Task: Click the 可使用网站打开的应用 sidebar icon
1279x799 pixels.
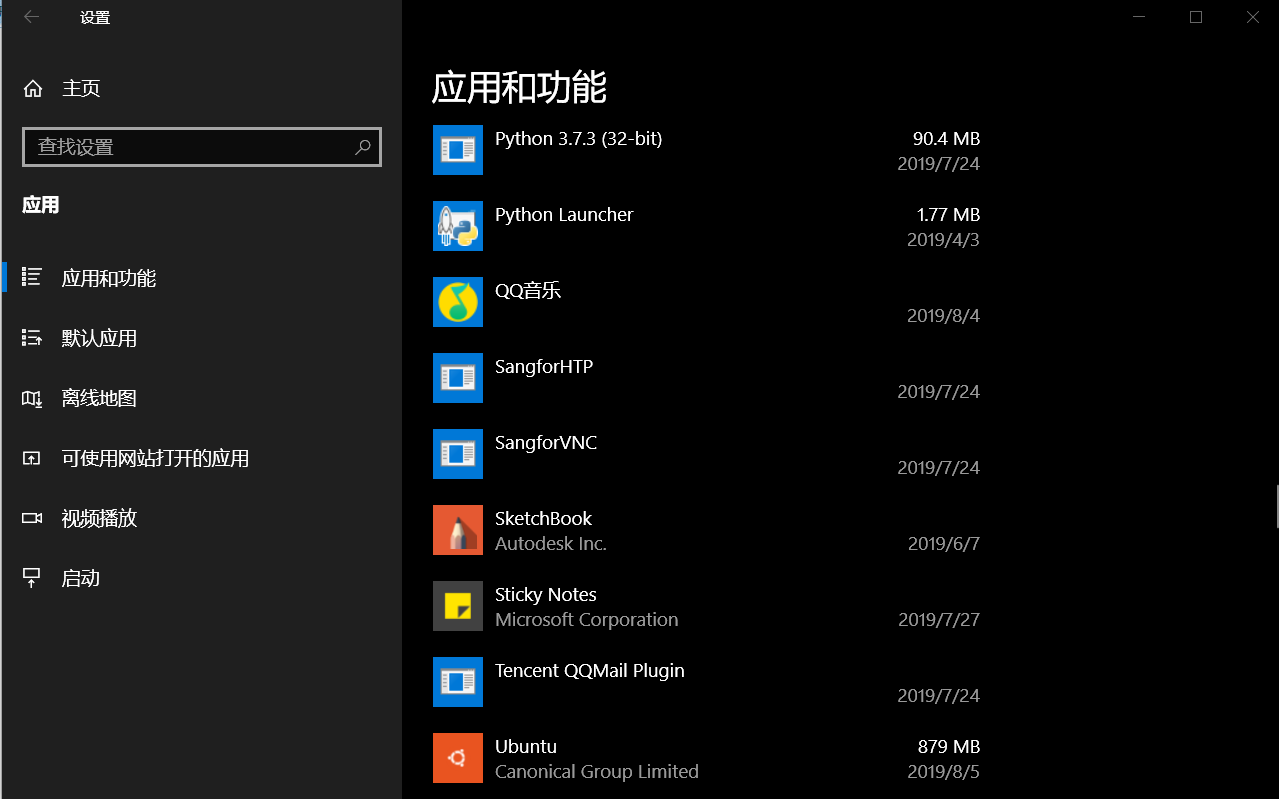Action: 32,458
